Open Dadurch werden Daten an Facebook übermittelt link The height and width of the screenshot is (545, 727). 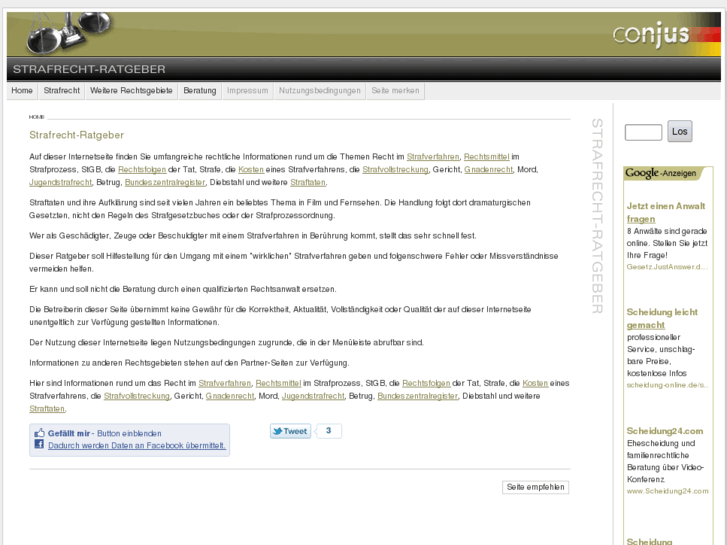137,445
